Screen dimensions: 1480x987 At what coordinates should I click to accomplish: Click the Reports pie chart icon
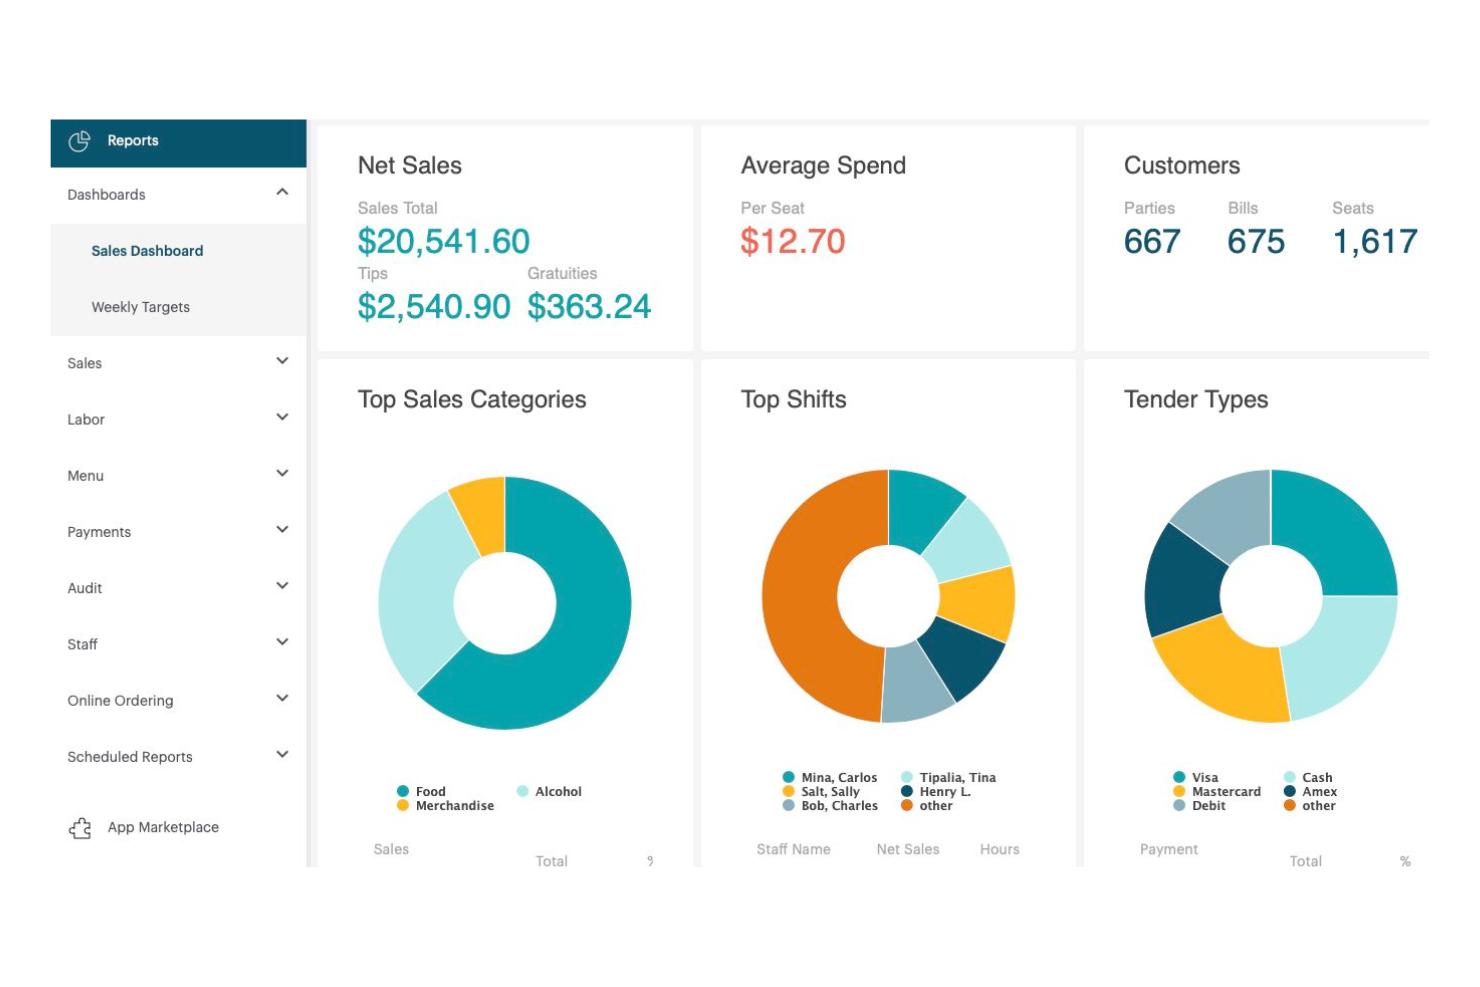tap(81, 140)
